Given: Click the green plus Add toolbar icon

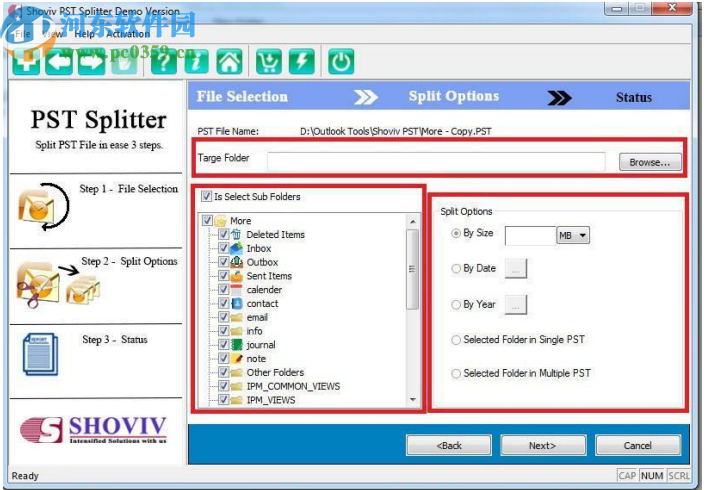Looking at the screenshot, I should click(26, 62).
